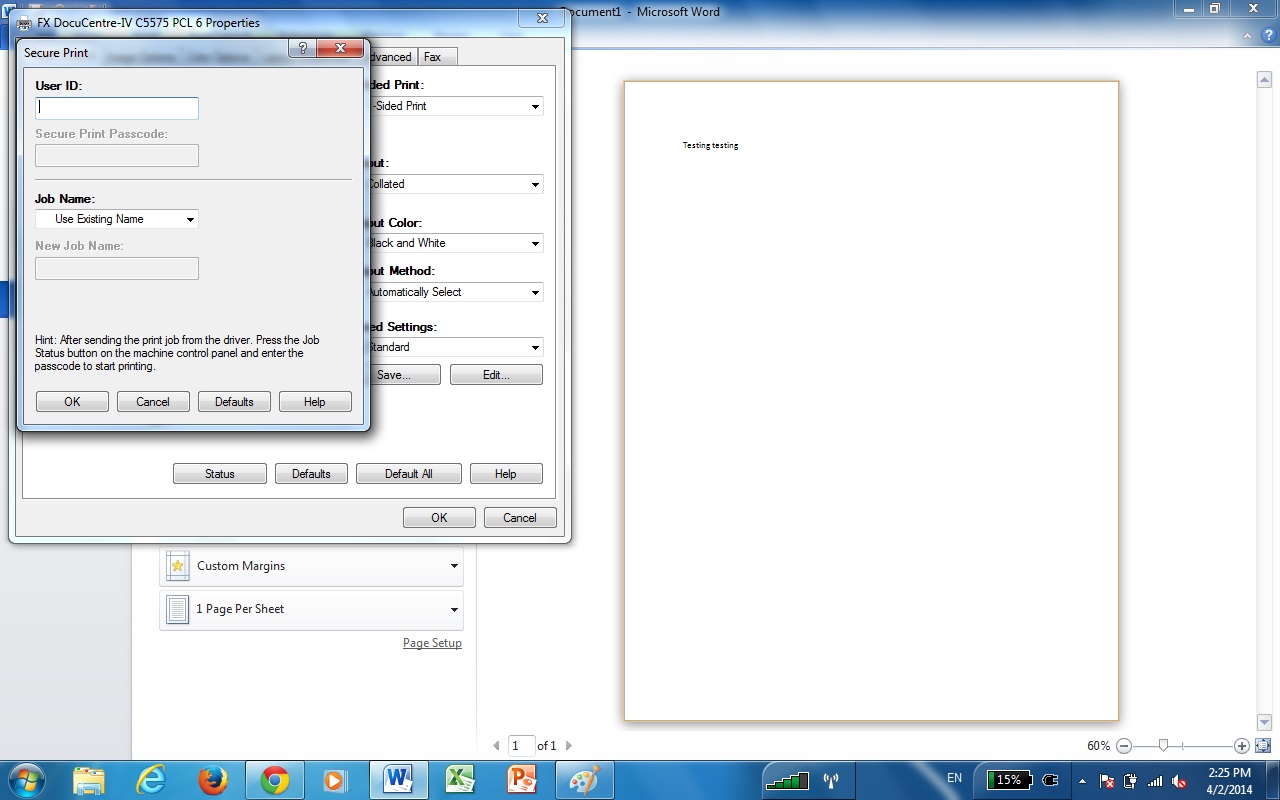1280x800 pixels.
Task: Open Internet Explorer from the taskbar
Action: coord(151,780)
